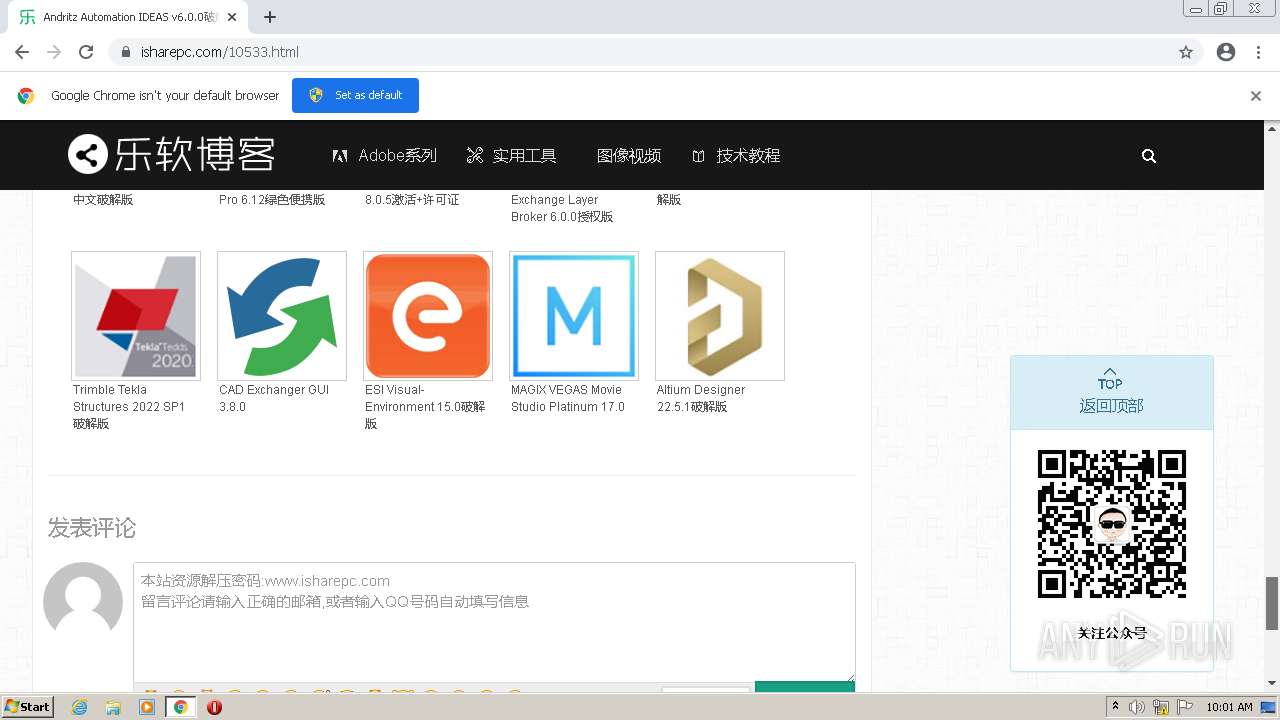1280x720 pixels.
Task: Close the Andritz Automation IDEAS tab
Action: (232, 17)
